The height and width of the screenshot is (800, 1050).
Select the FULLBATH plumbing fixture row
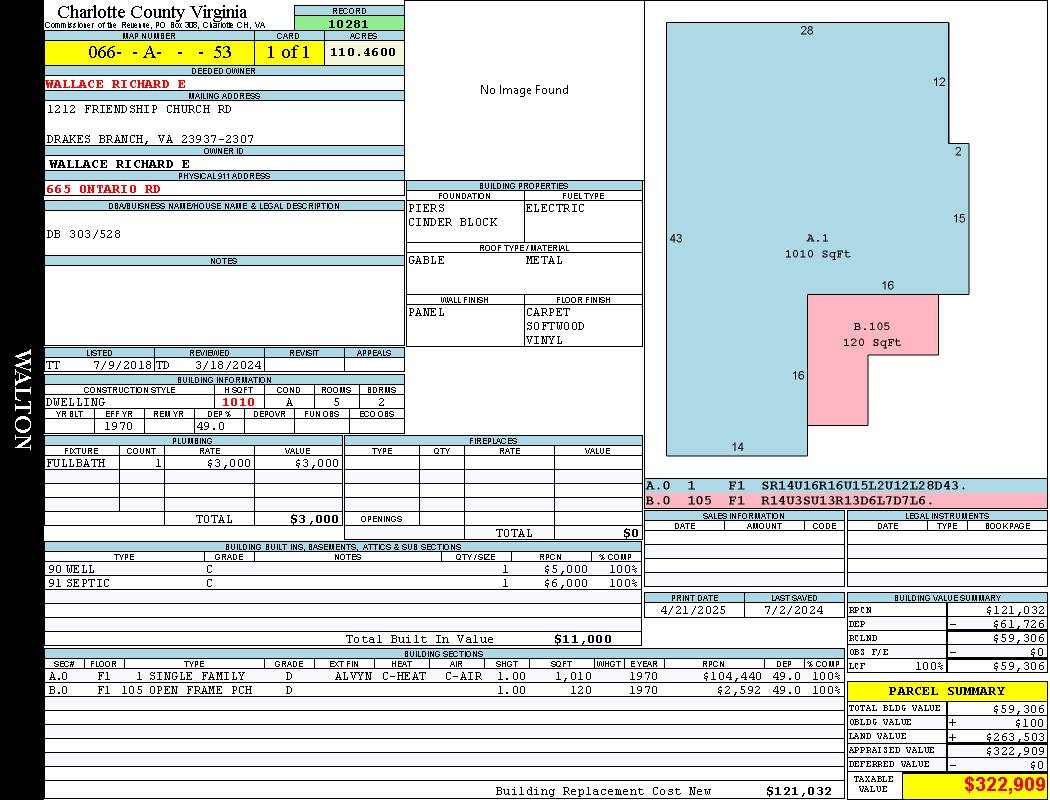[193, 464]
